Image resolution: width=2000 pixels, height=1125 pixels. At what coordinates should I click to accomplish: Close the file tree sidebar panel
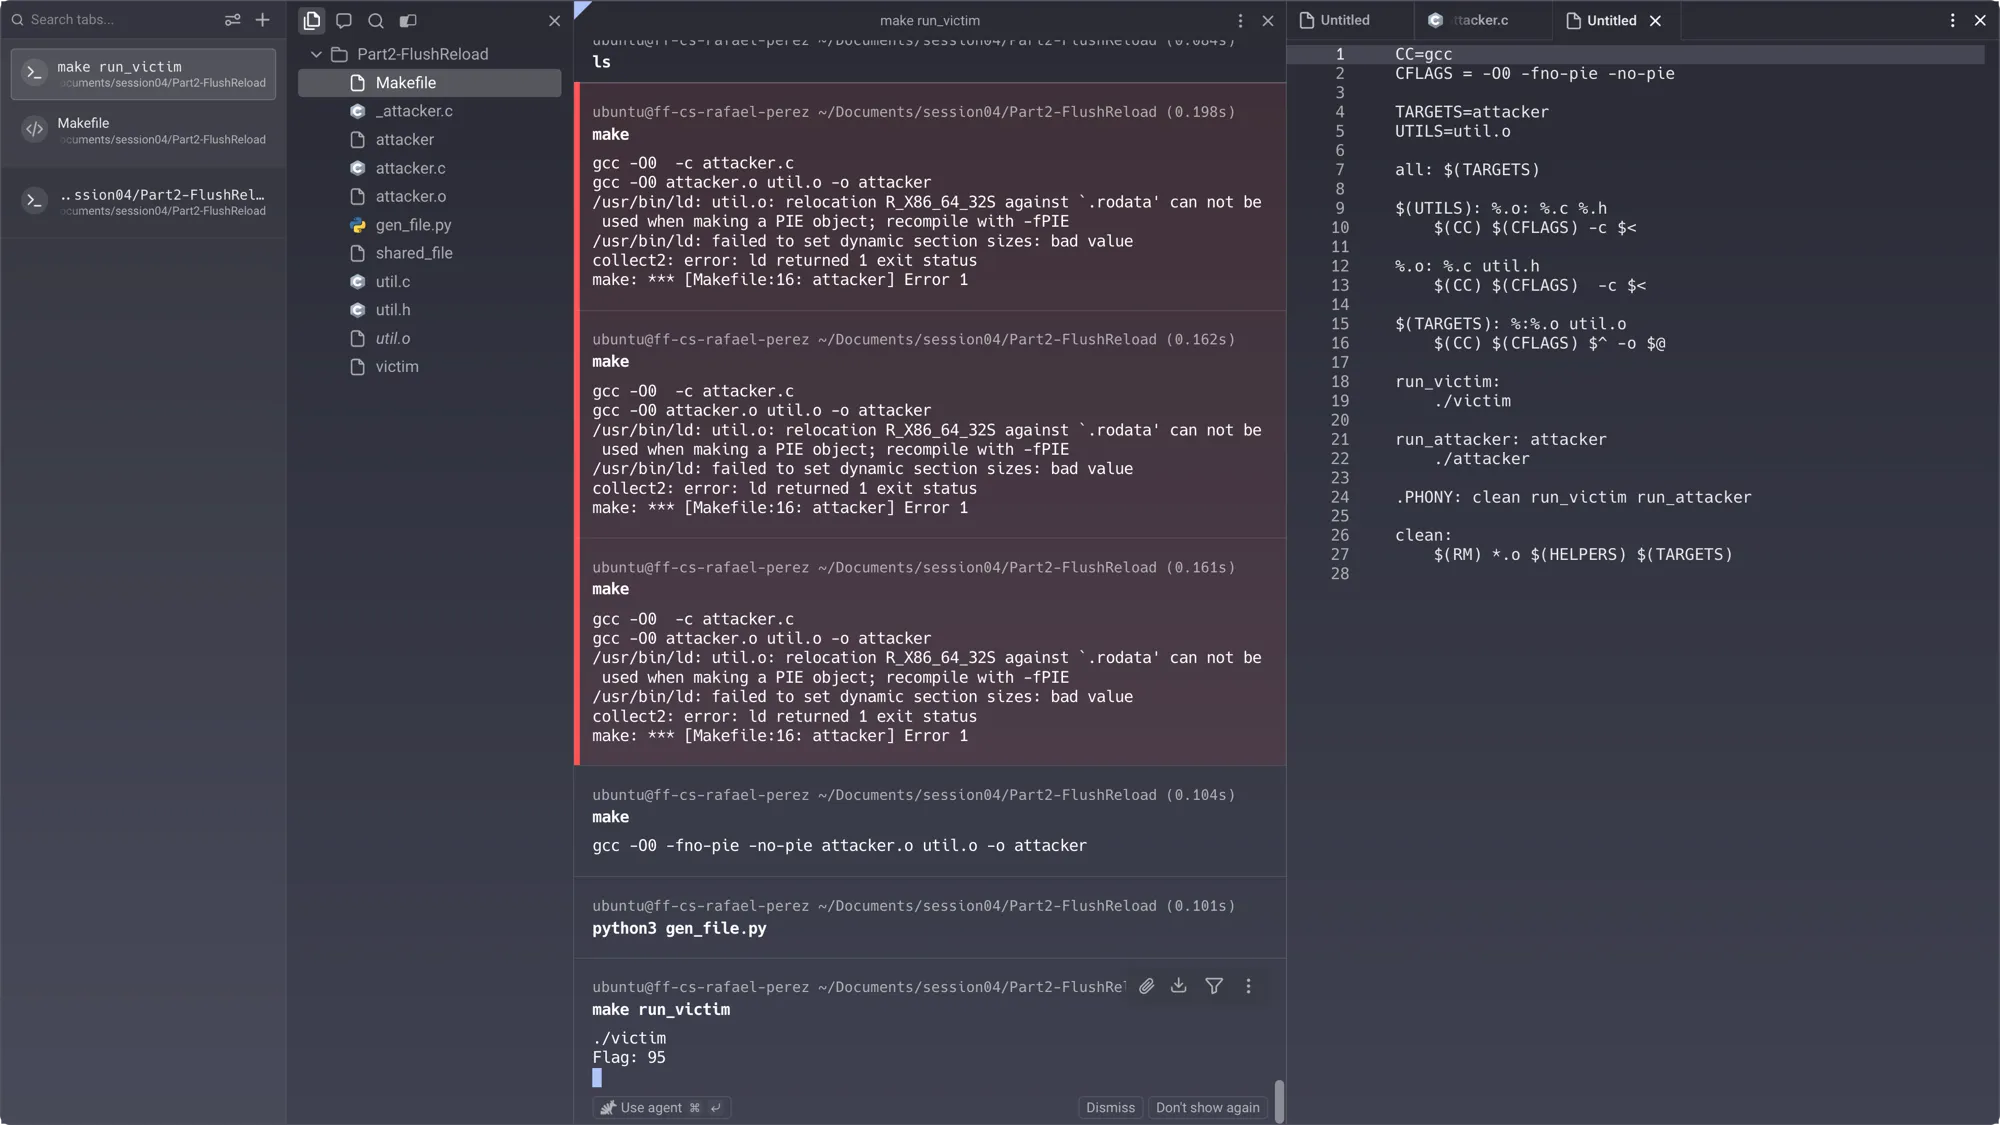[x=555, y=20]
